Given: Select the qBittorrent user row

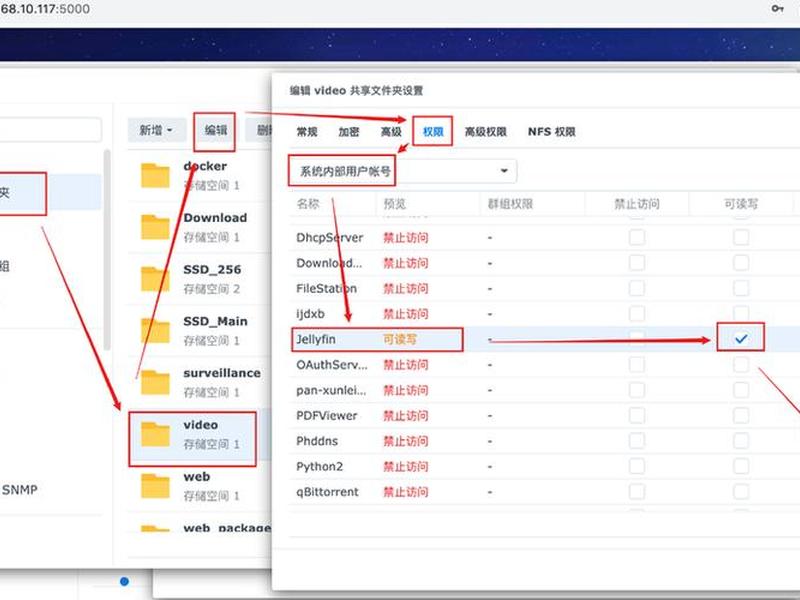Looking at the screenshot, I should point(544,492).
